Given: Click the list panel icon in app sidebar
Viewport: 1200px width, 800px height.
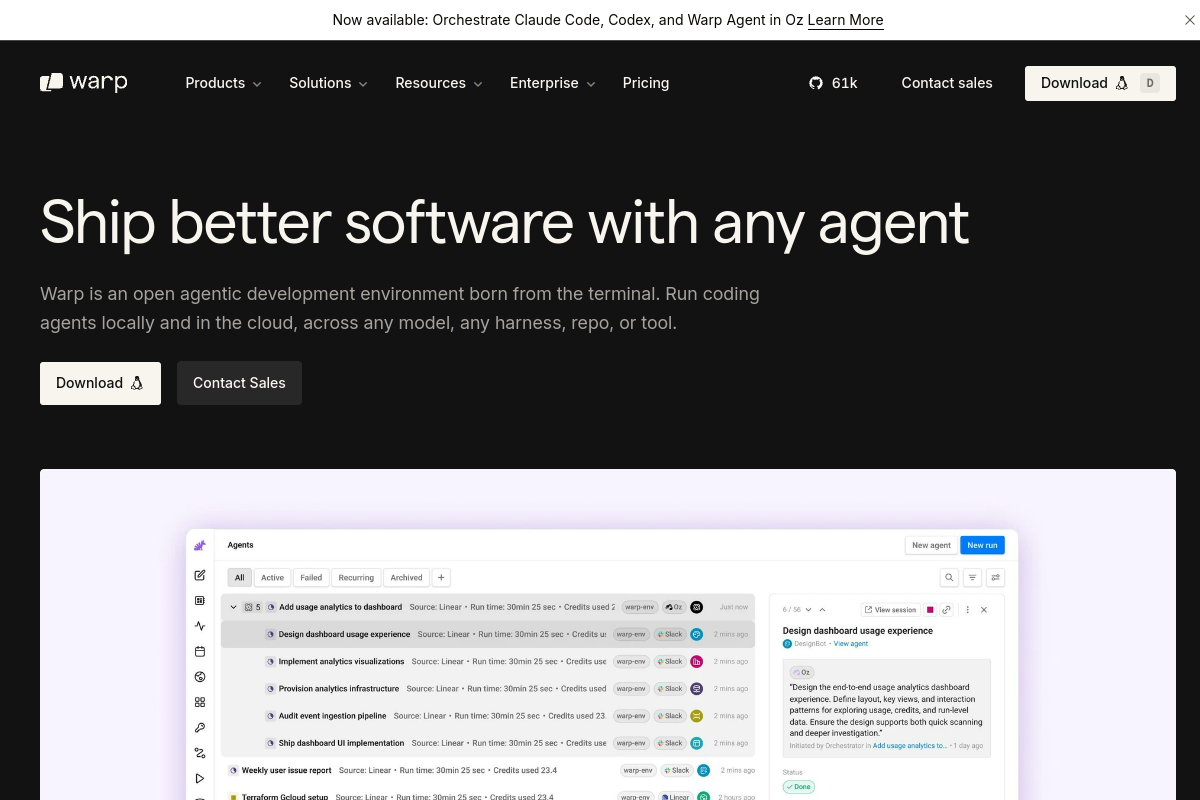Looking at the screenshot, I should coord(200,601).
